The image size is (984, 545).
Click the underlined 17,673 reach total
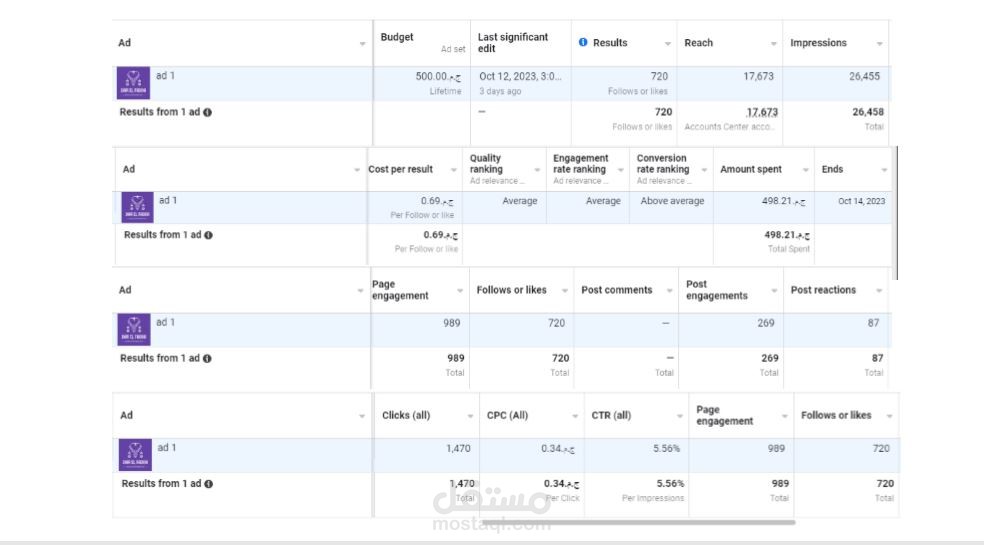(762, 112)
